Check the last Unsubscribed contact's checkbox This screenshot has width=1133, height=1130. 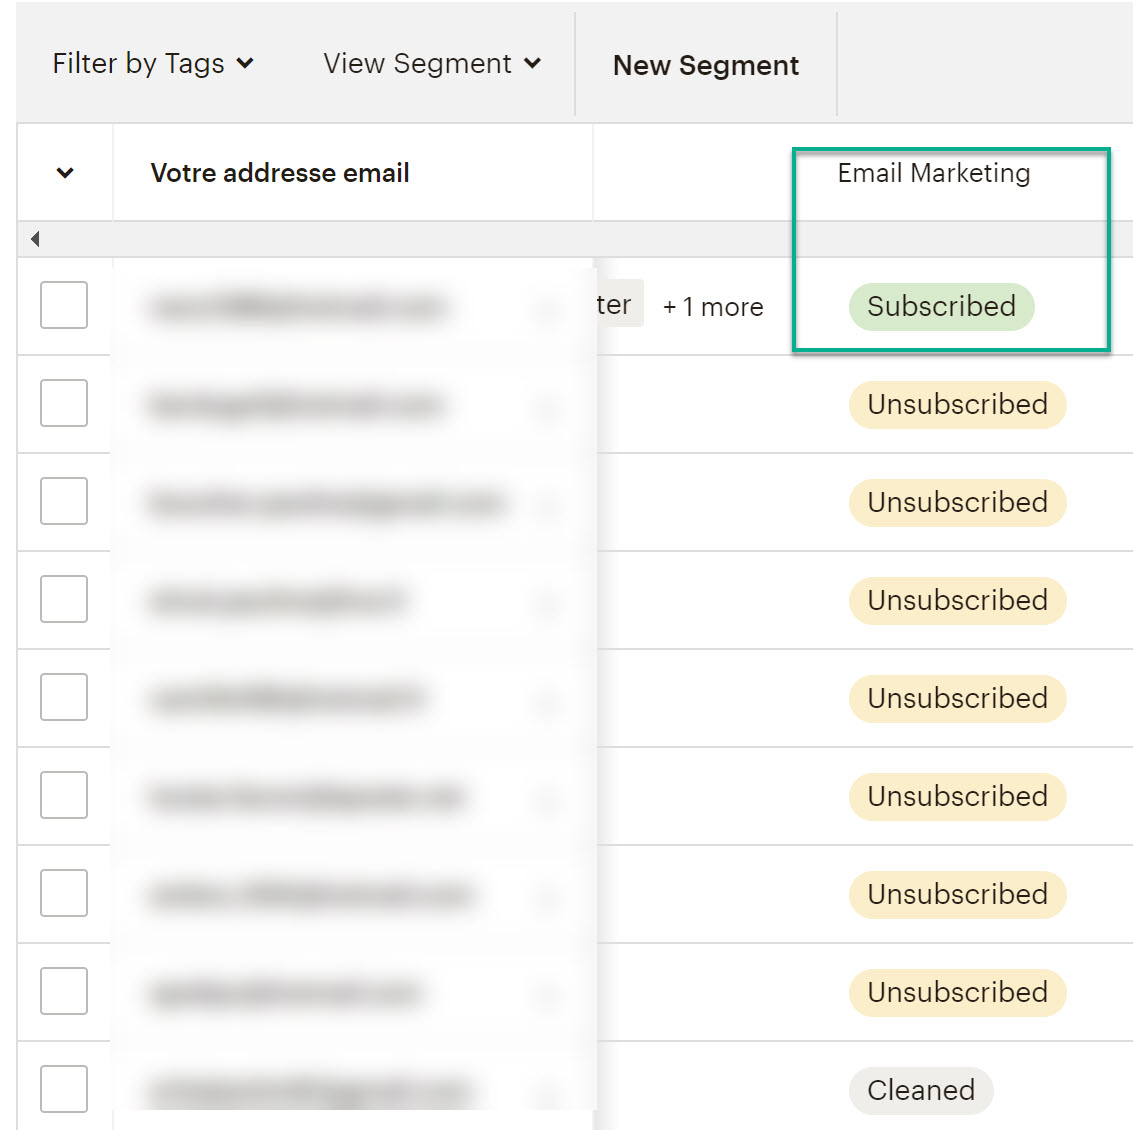point(64,991)
